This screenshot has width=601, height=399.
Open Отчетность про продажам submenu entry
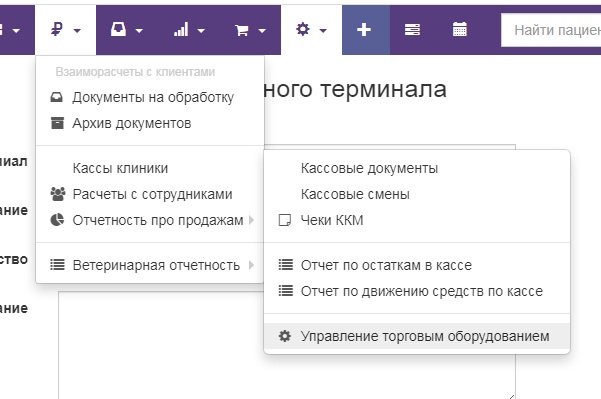click(149, 220)
